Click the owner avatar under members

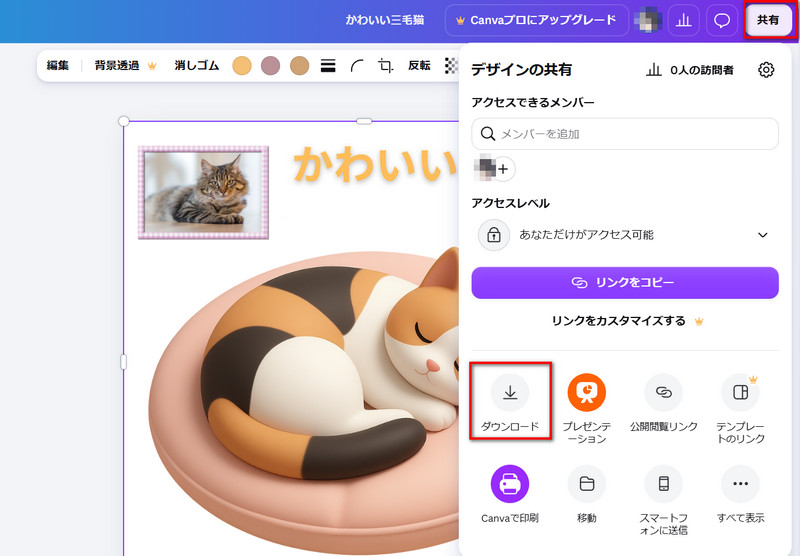(485, 168)
